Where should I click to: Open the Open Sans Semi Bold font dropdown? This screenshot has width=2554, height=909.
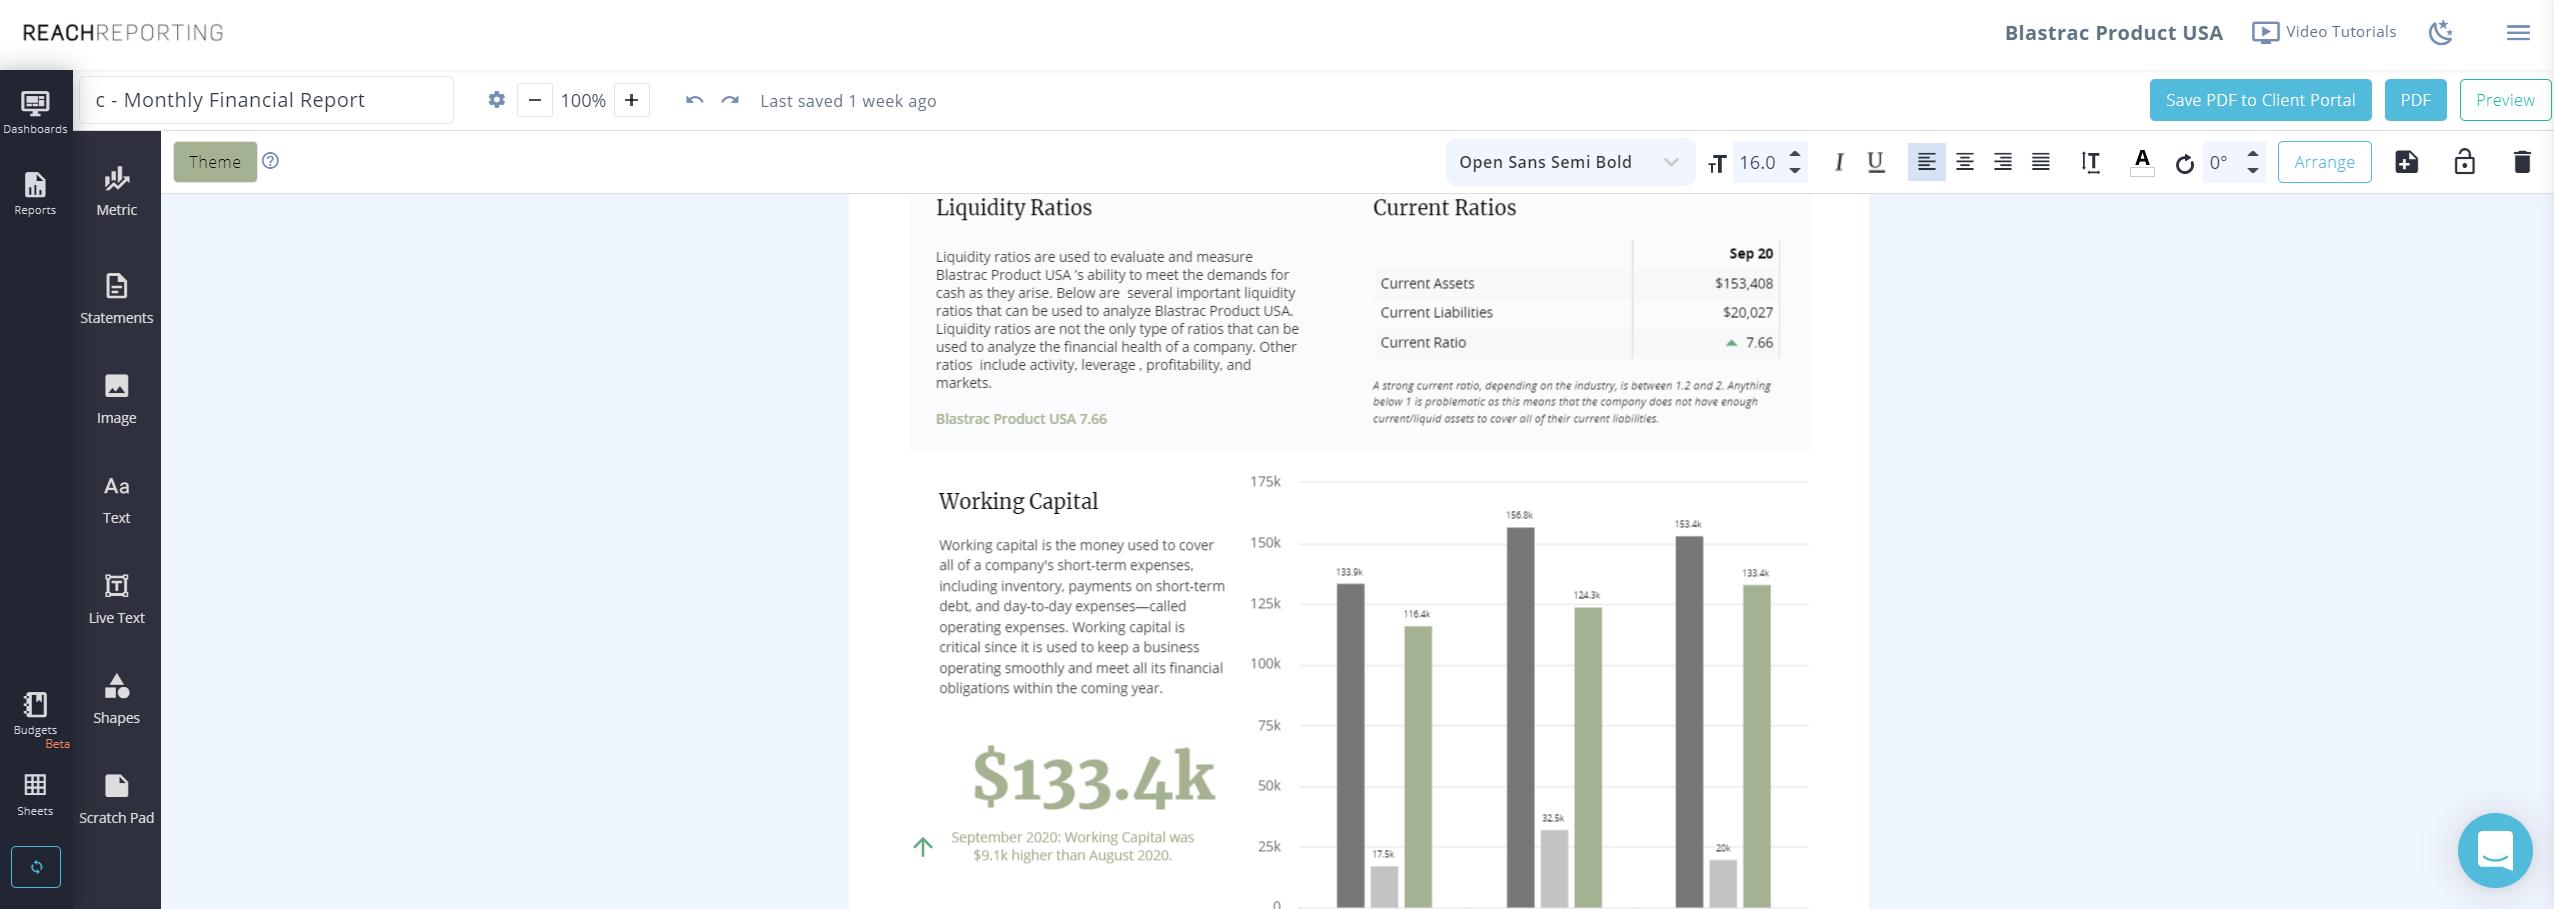coord(1566,161)
